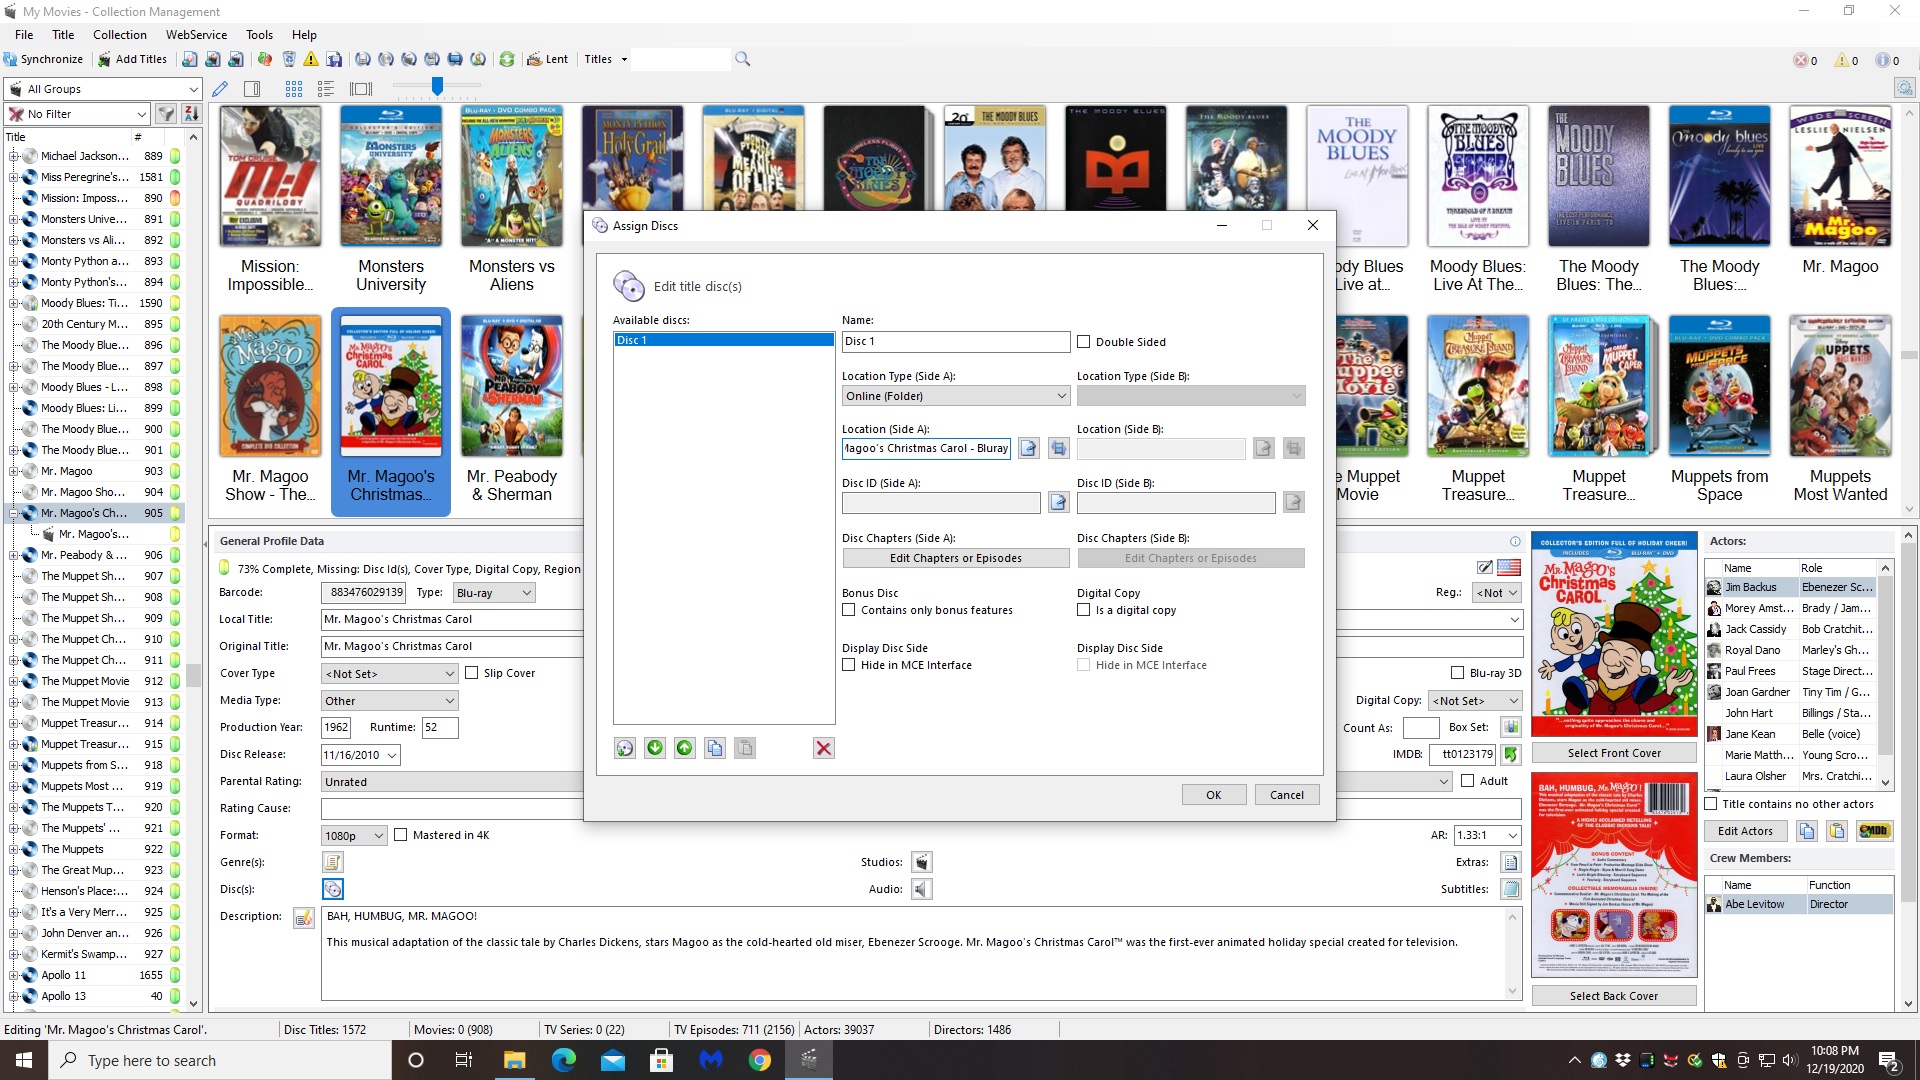The image size is (1920, 1080).
Task: Open the Genre(s) editor icon
Action: coord(333,862)
